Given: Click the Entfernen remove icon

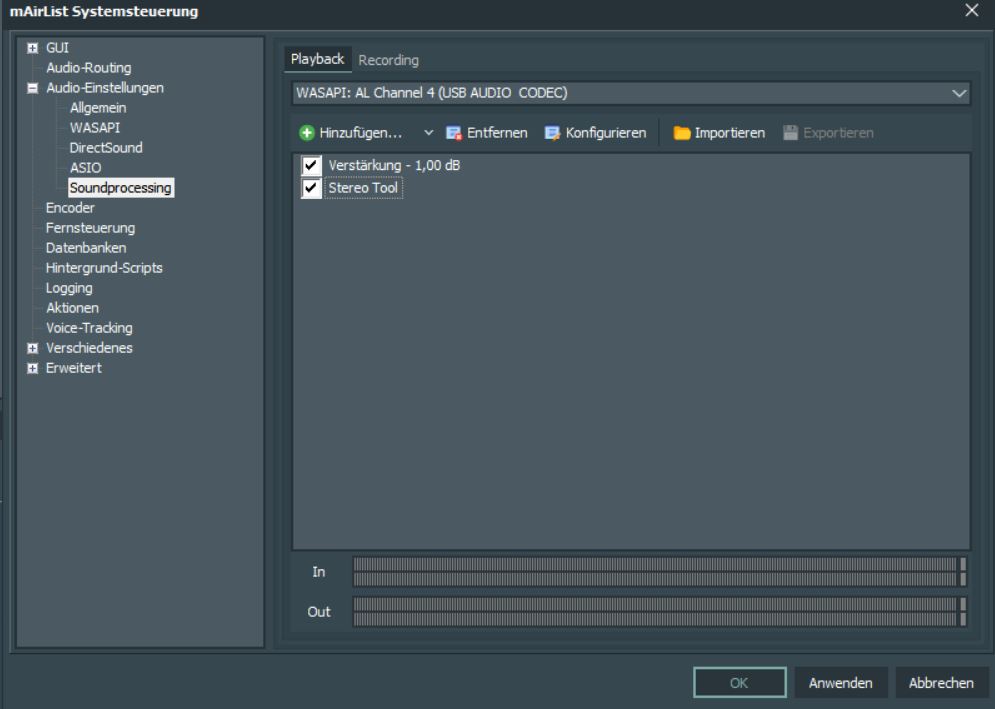Looking at the screenshot, I should (454, 133).
